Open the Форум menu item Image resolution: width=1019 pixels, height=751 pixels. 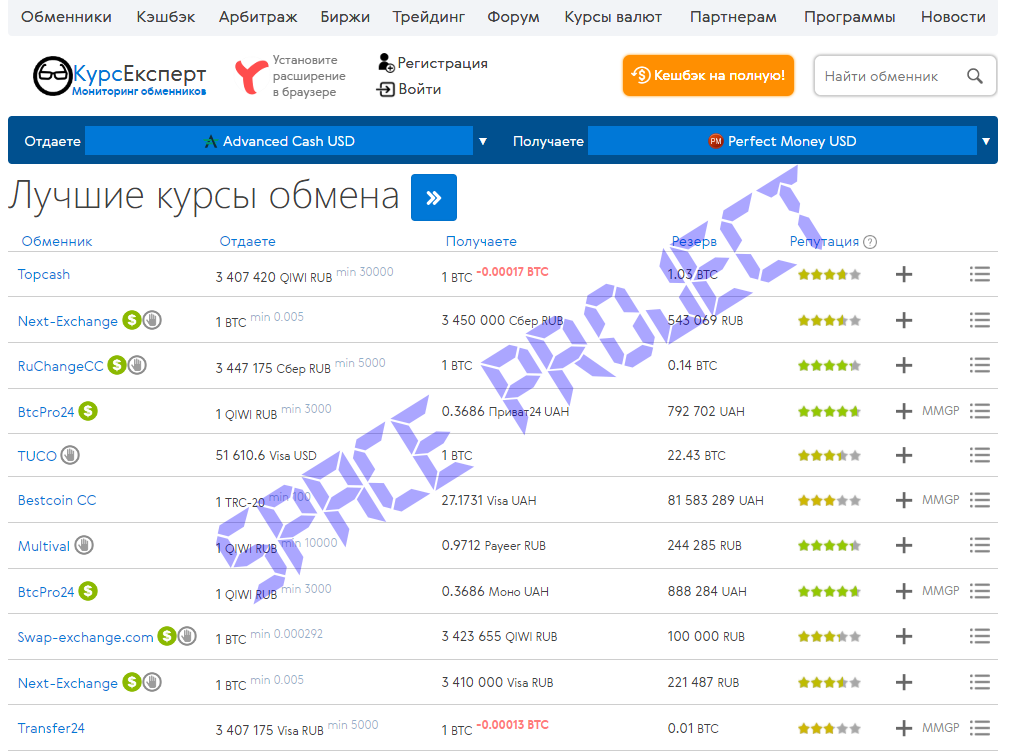(x=513, y=17)
